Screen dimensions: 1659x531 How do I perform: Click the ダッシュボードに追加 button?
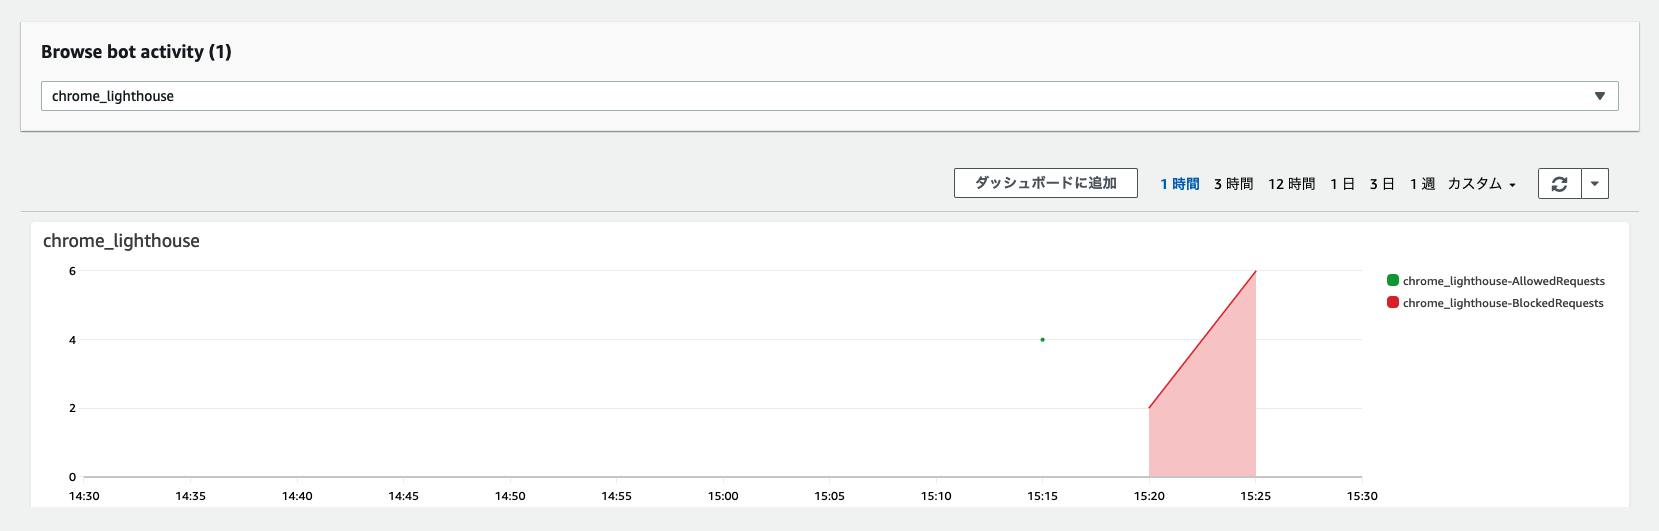[x=1045, y=183]
